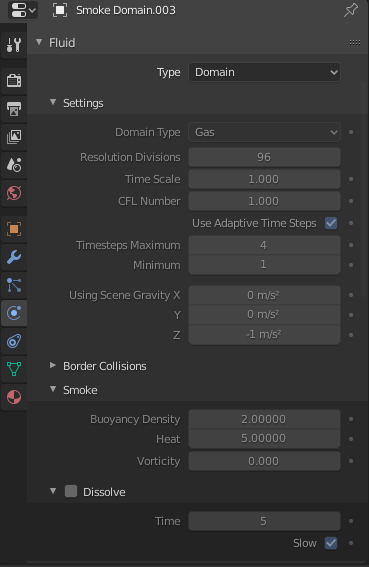Uncheck the Slow dissolve option
369x567 pixels.
pyautogui.click(x=331, y=543)
